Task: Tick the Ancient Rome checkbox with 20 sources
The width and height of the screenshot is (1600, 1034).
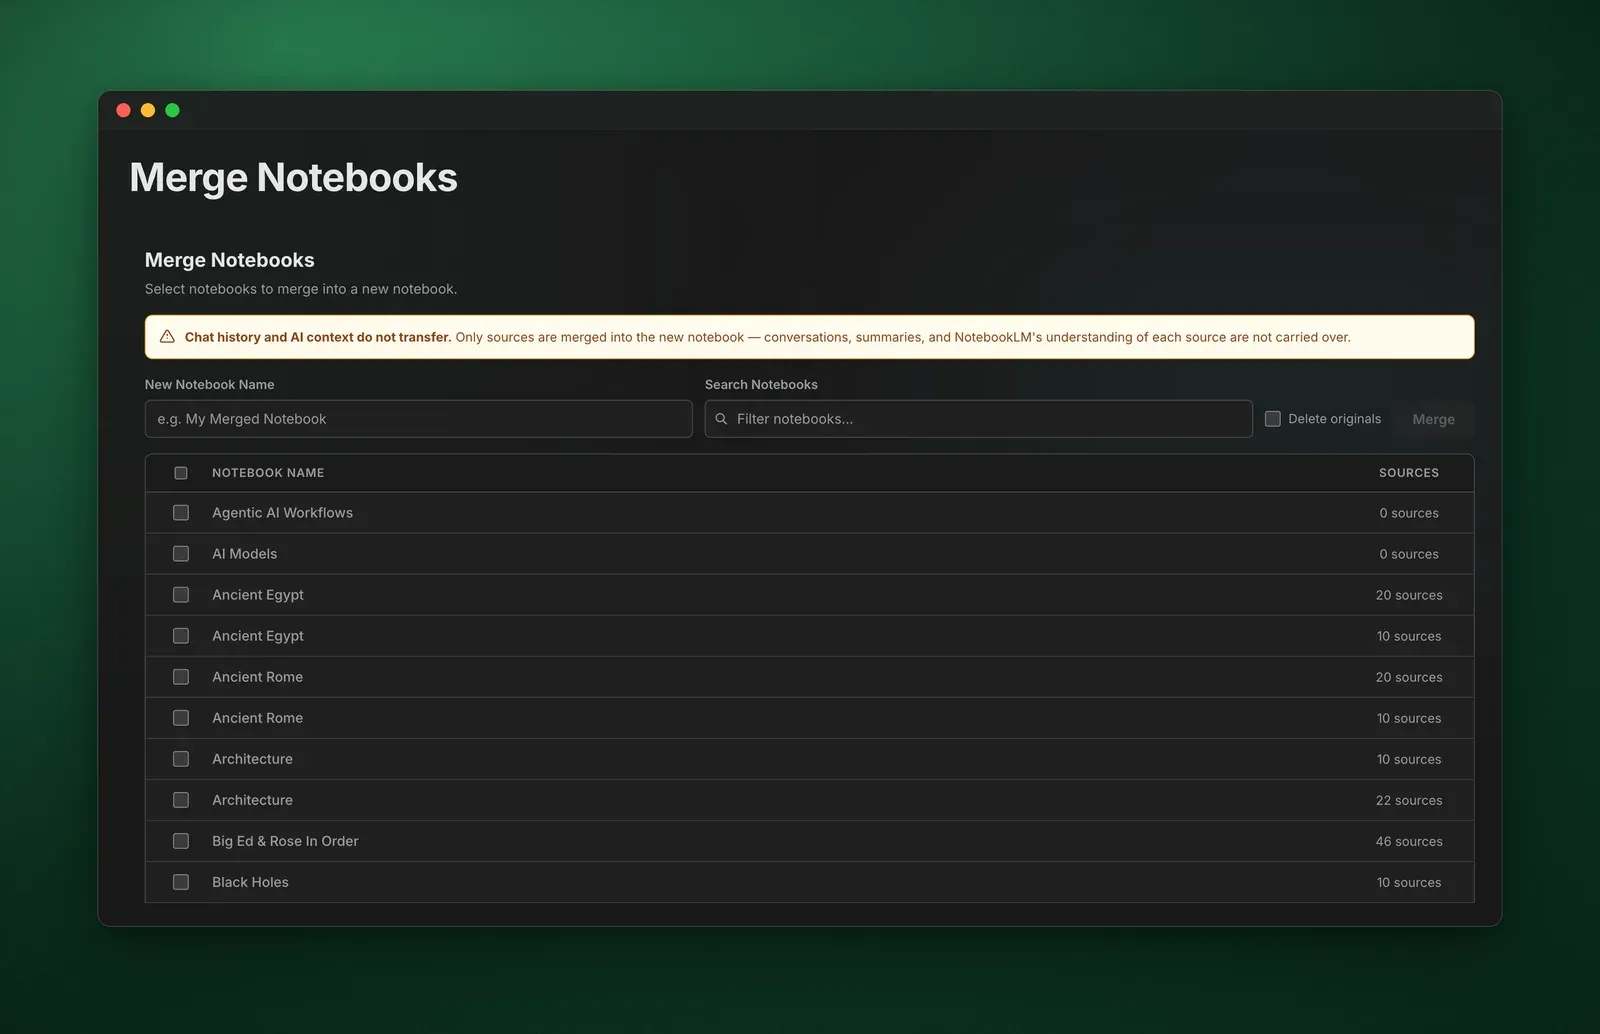Action: (181, 677)
